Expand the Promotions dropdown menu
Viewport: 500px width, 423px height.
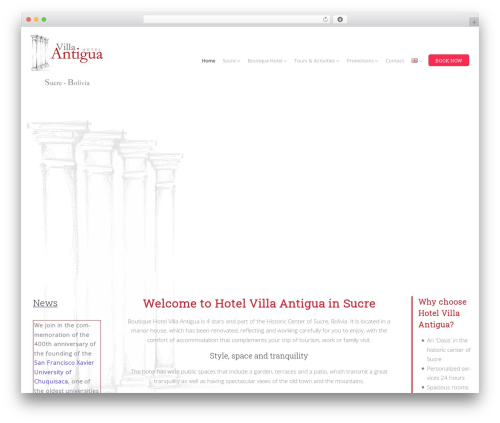click(362, 61)
